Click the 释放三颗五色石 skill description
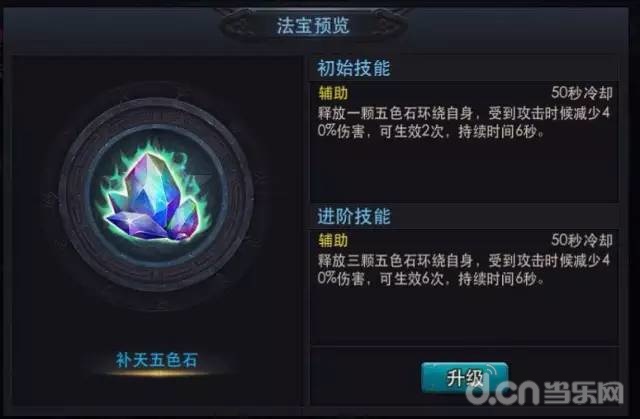This screenshot has width=640, height=419. pos(464,269)
